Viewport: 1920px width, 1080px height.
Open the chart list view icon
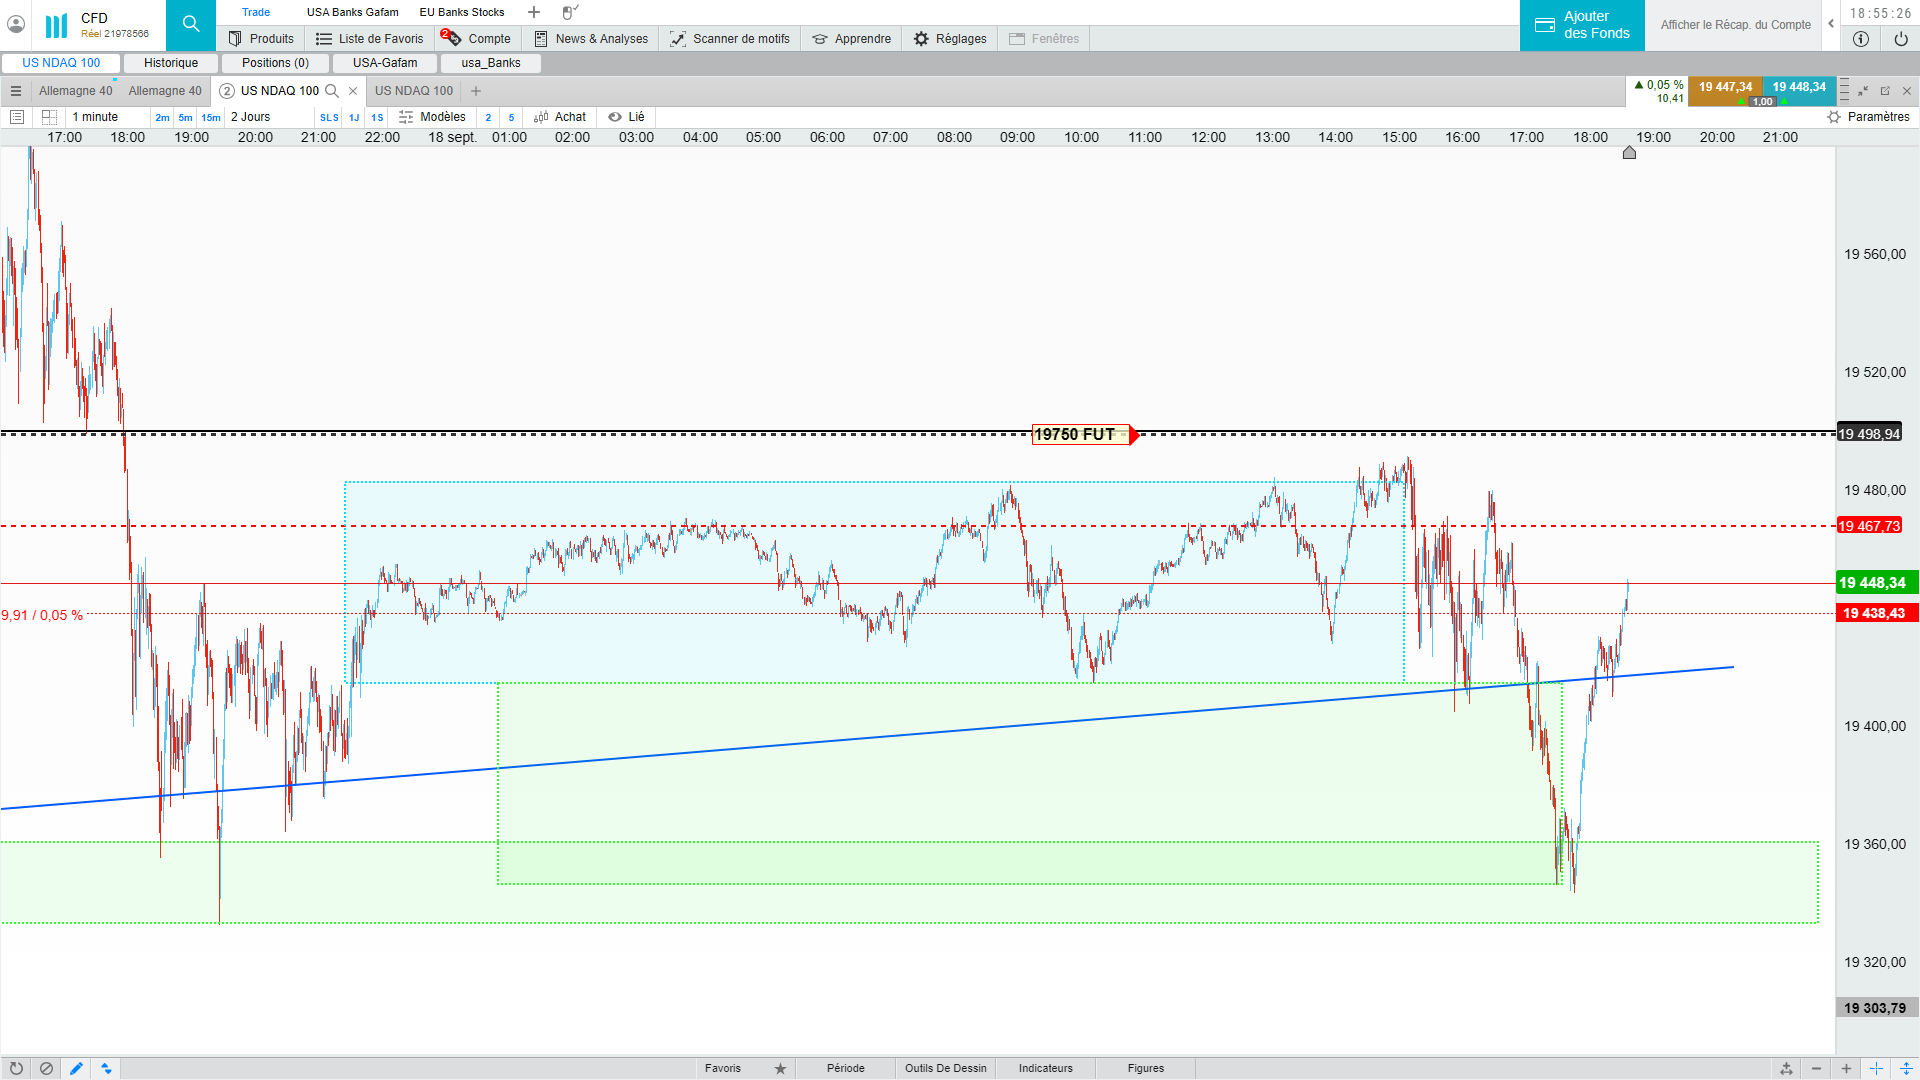pos(17,117)
